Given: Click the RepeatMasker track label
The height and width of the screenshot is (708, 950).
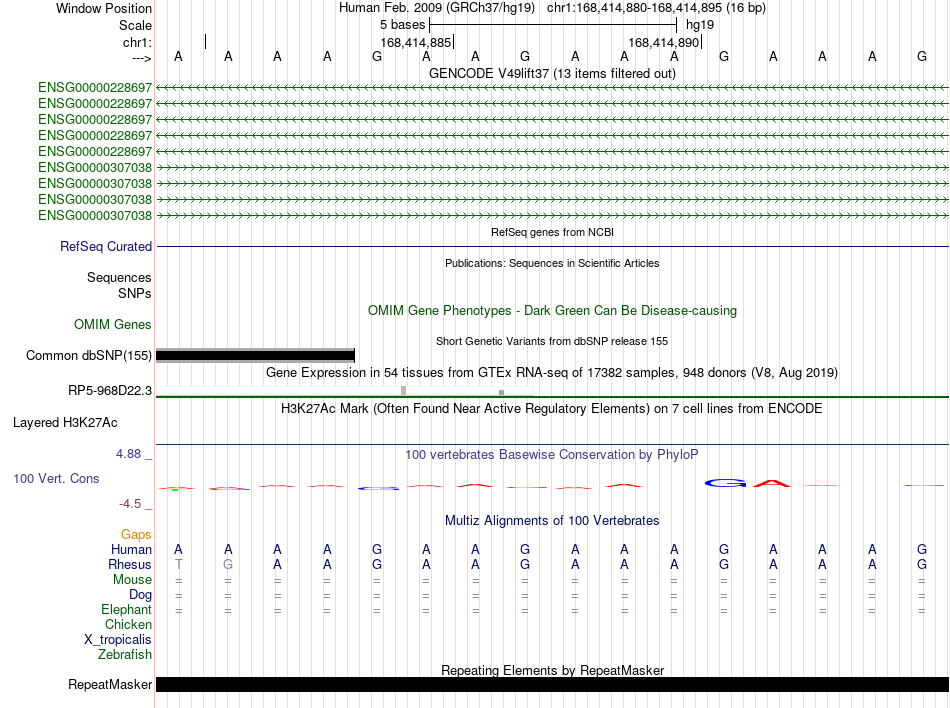Looking at the screenshot, I should click(x=110, y=684).
